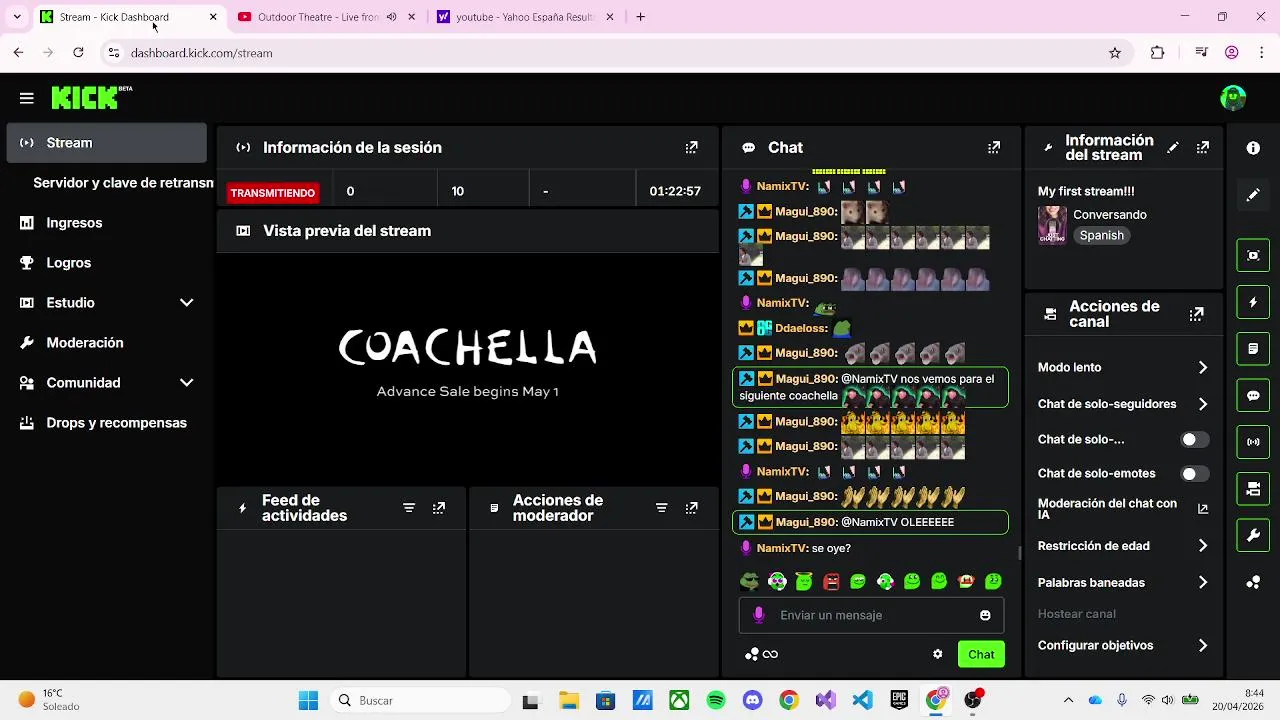Click NamixTV username on 'se oye?' message
This screenshot has height=720, width=1280.
click(x=781, y=549)
